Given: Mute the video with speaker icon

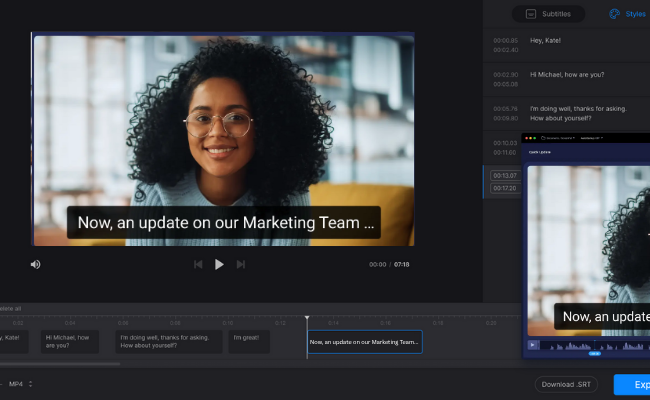Looking at the screenshot, I should 36,264.
